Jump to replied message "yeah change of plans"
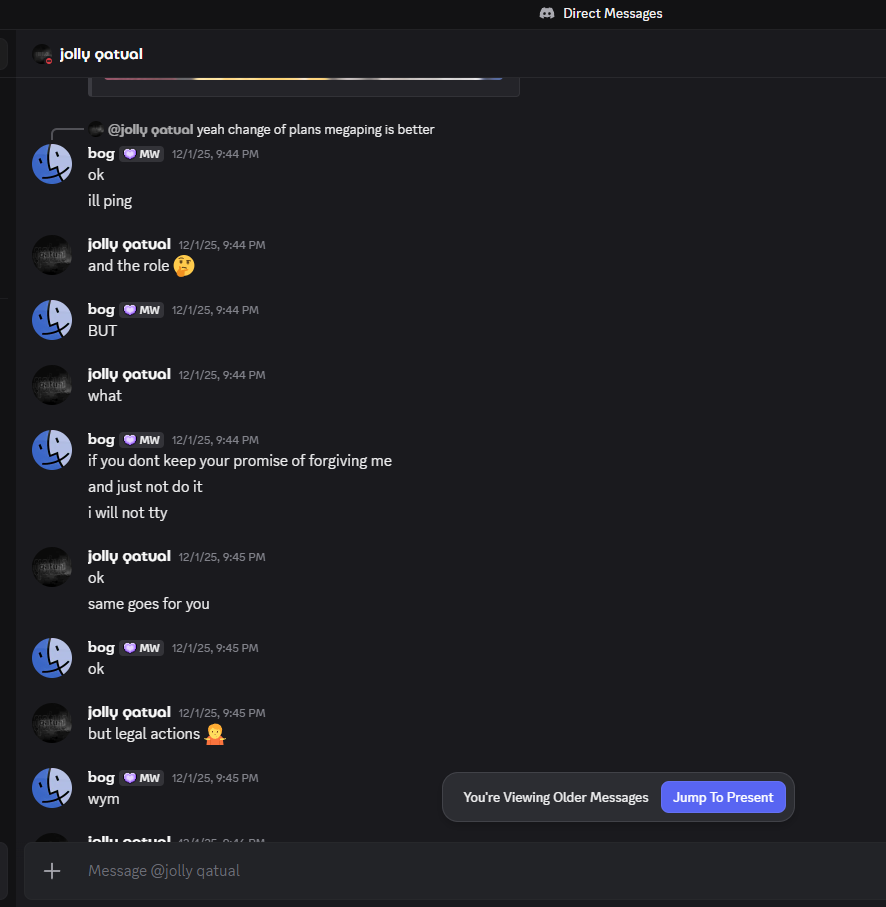Image resolution: width=886 pixels, height=907 pixels. 316,129
